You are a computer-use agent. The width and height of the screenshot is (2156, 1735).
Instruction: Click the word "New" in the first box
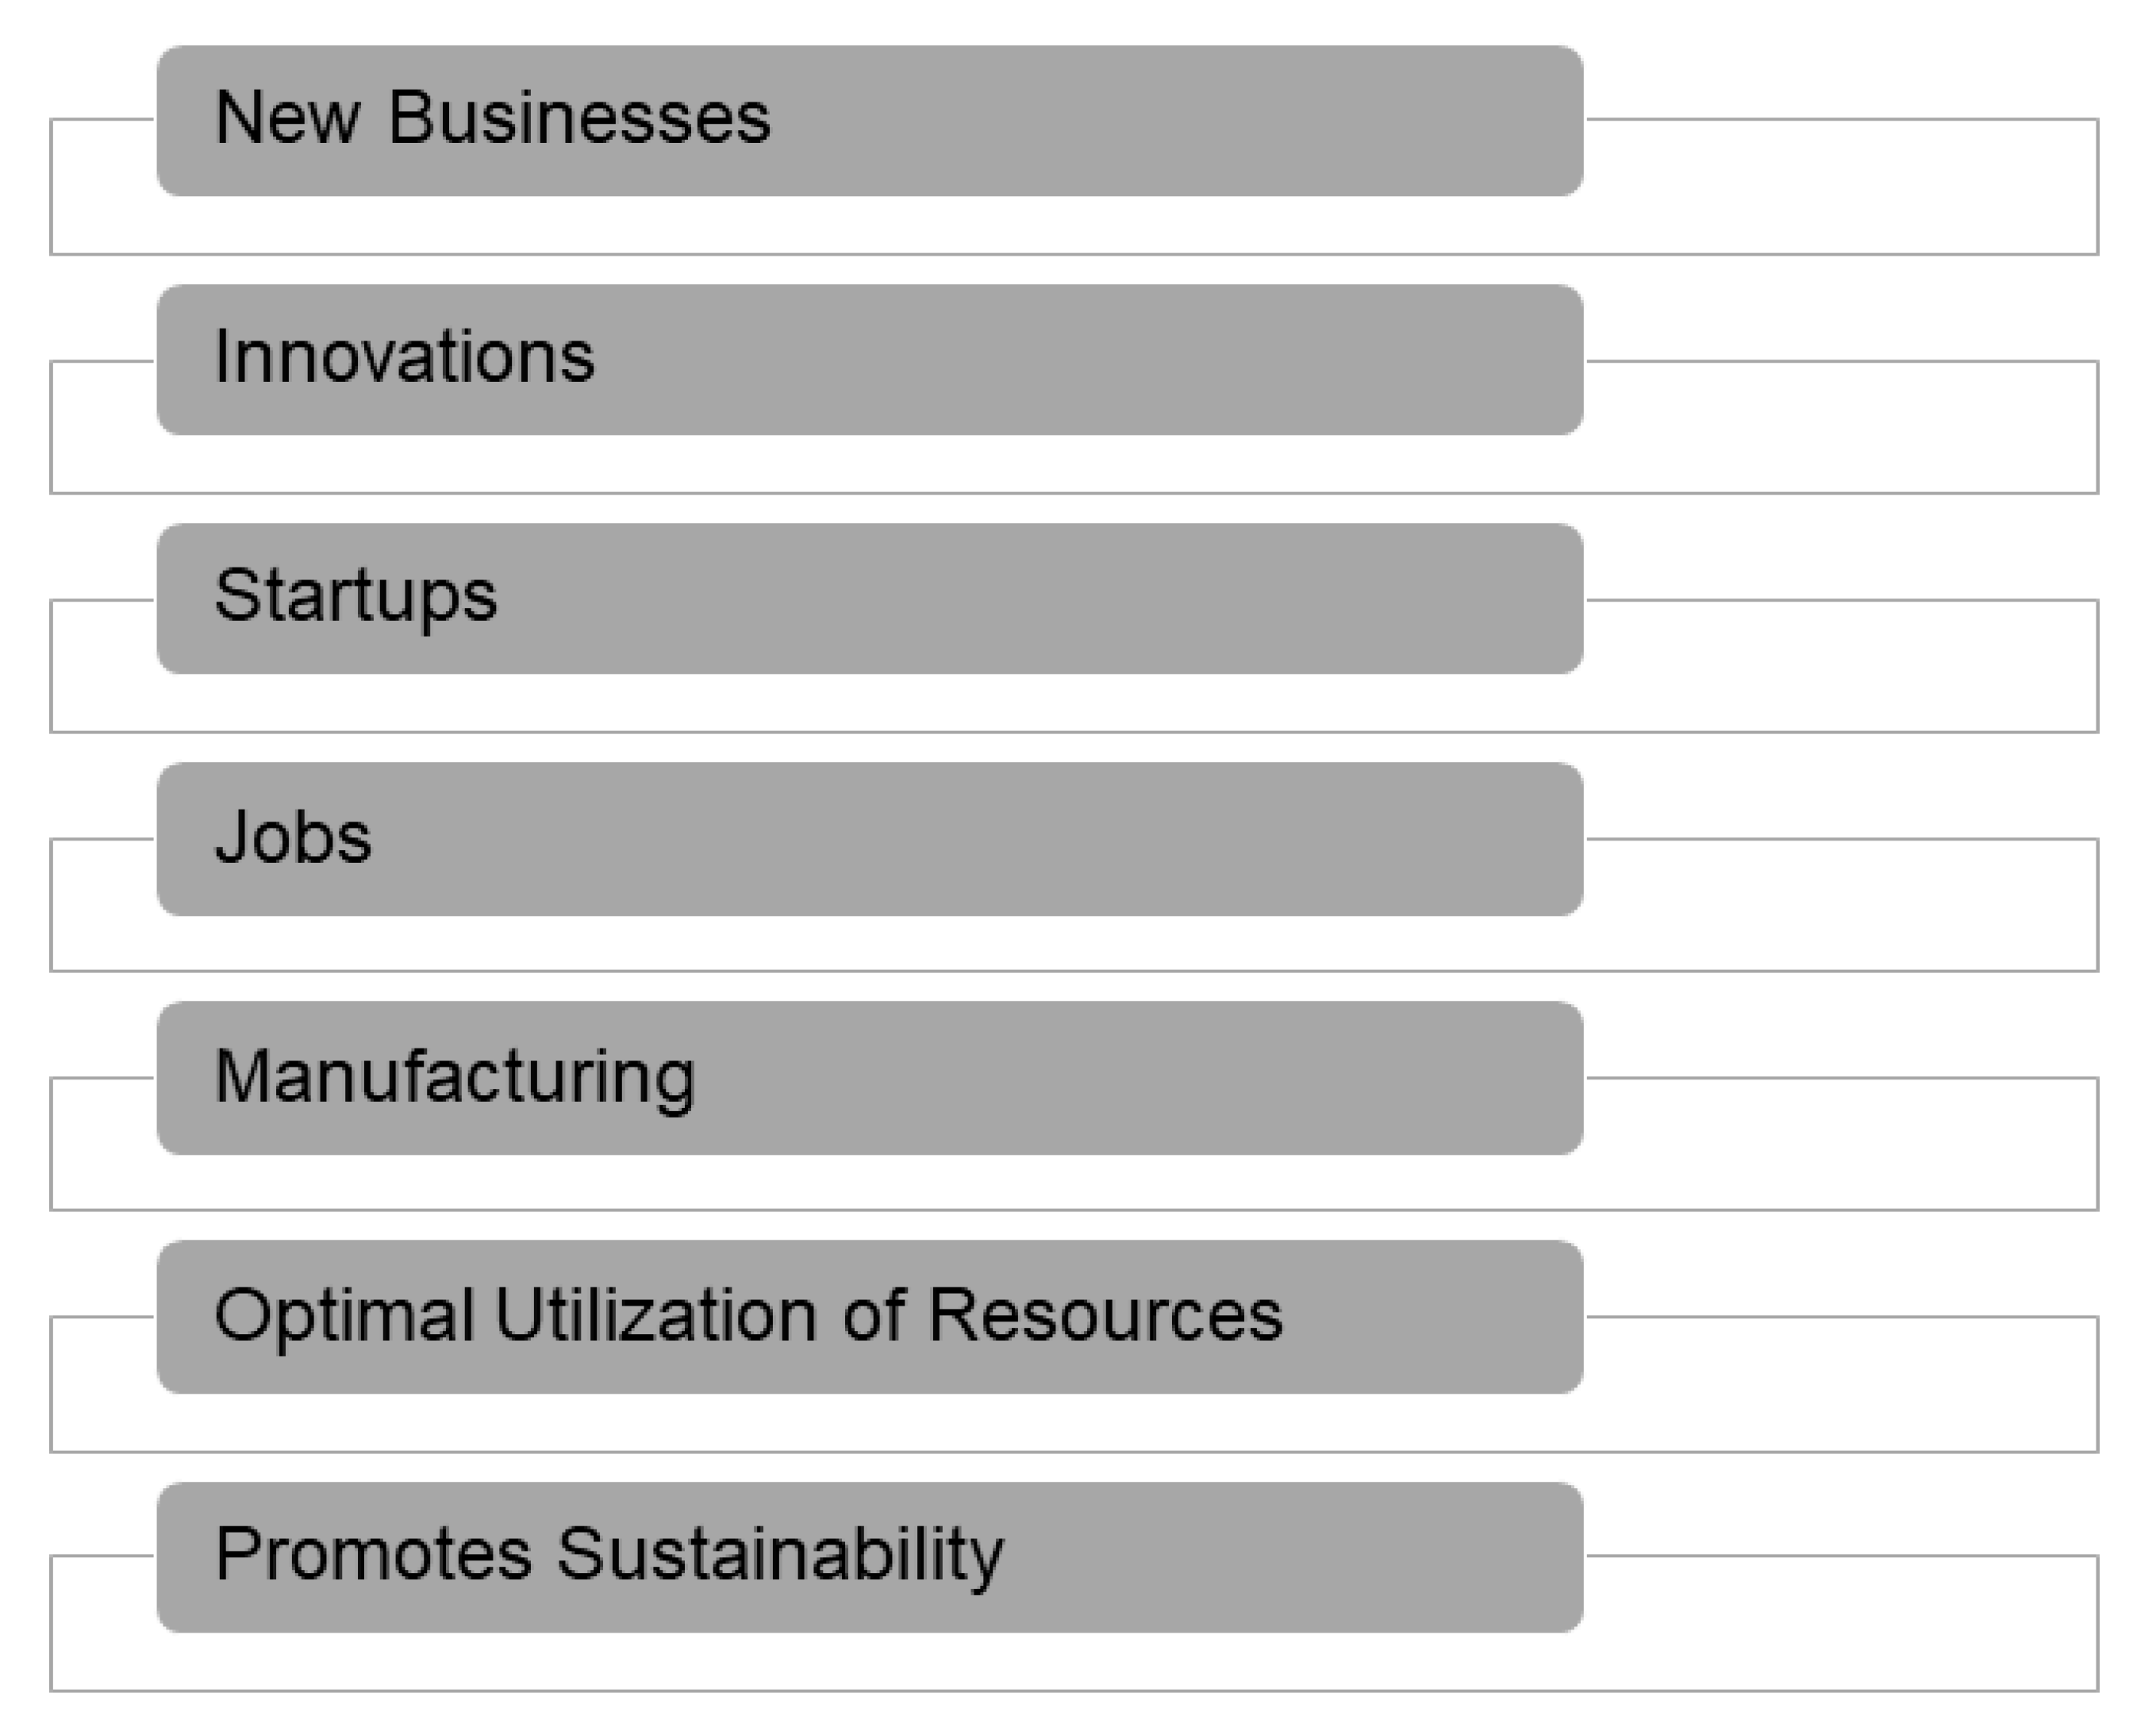point(287,118)
